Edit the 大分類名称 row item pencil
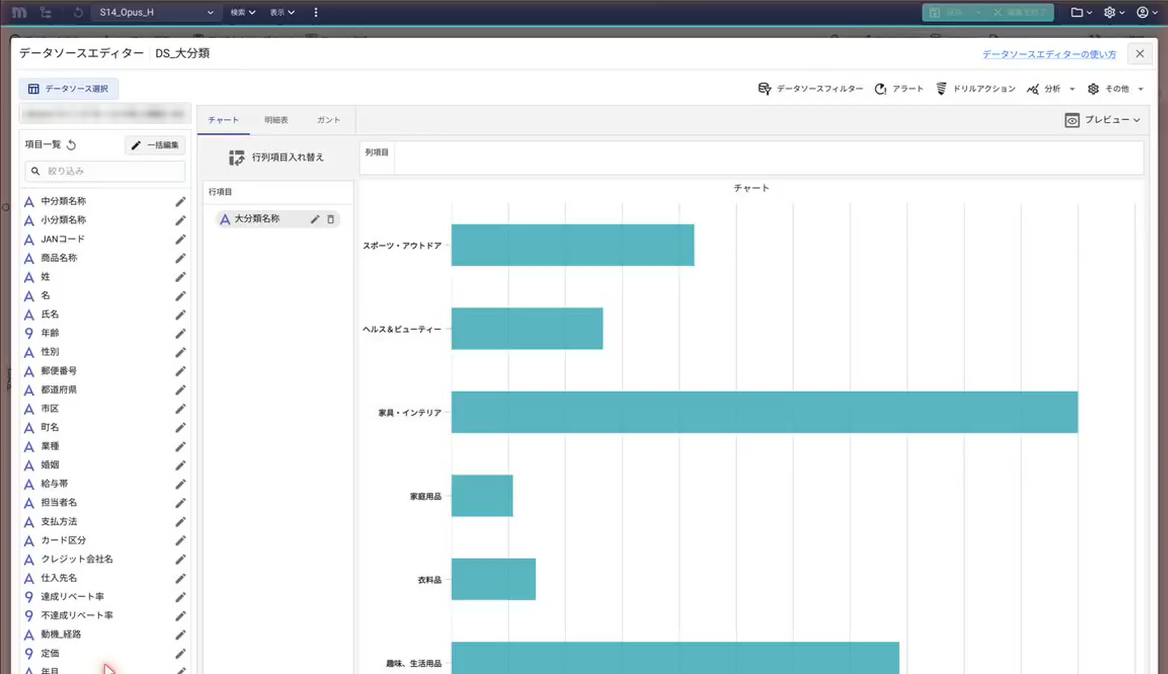The width and height of the screenshot is (1168, 674). coord(315,219)
